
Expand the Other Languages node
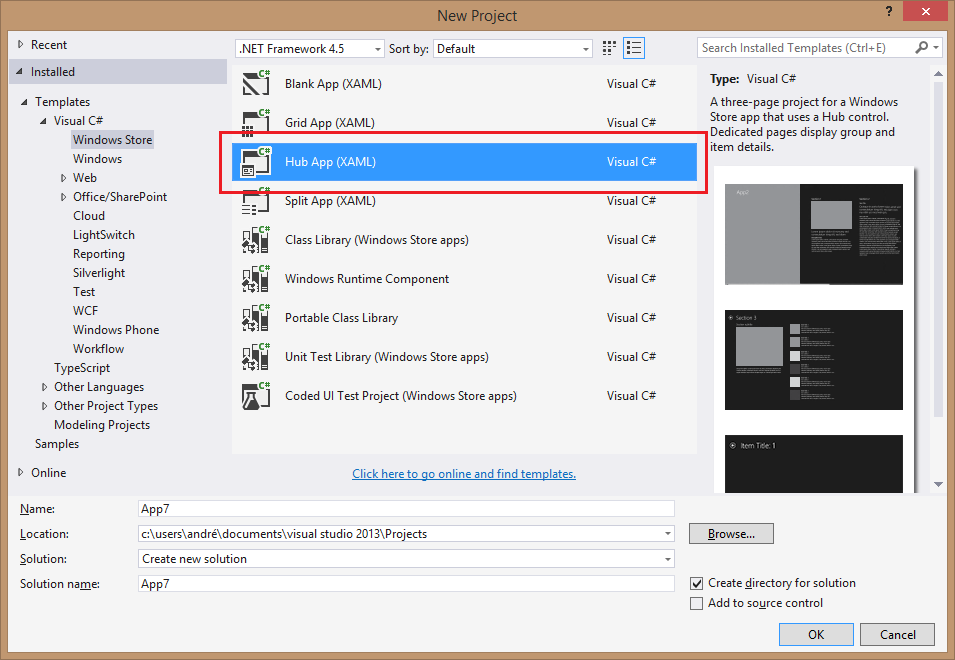pyautogui.click(x=44, y=387)
